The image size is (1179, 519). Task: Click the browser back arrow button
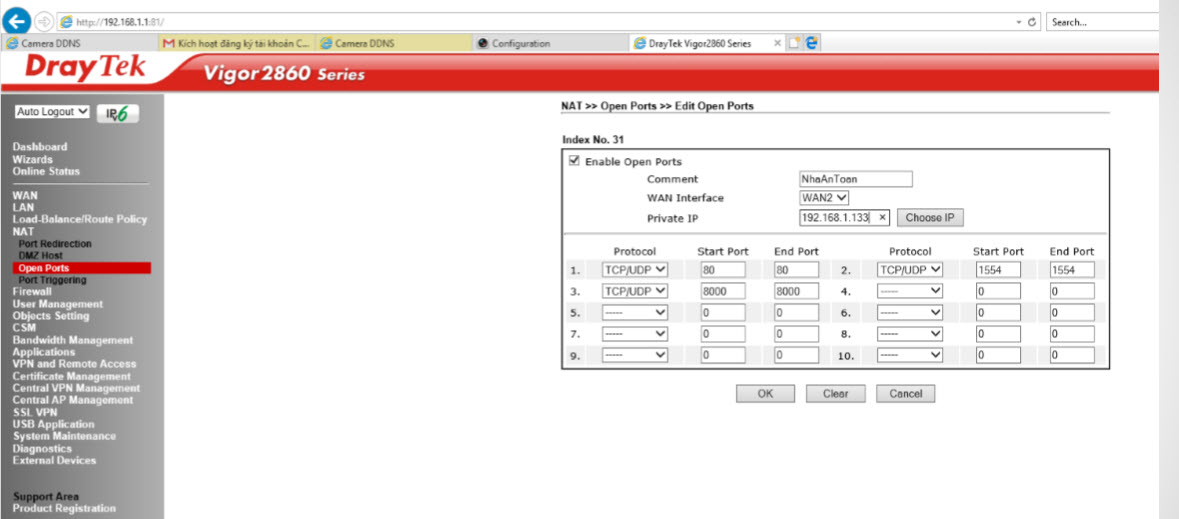click(x=18, y=20)
